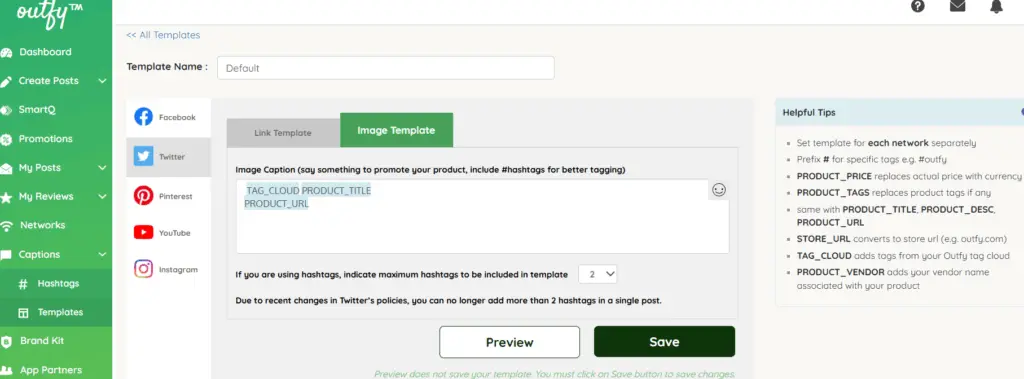This screenshot has height=379, width=1024.
Task: Click the Helpful Tips panel header
Action: [x=899, y=112]
